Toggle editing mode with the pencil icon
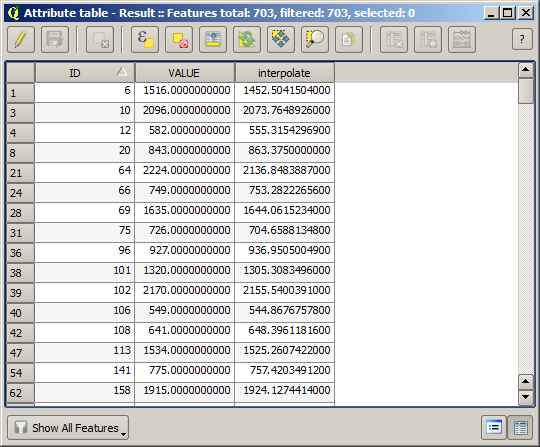This screenshot has height=447, width=540. coord(21,40)
